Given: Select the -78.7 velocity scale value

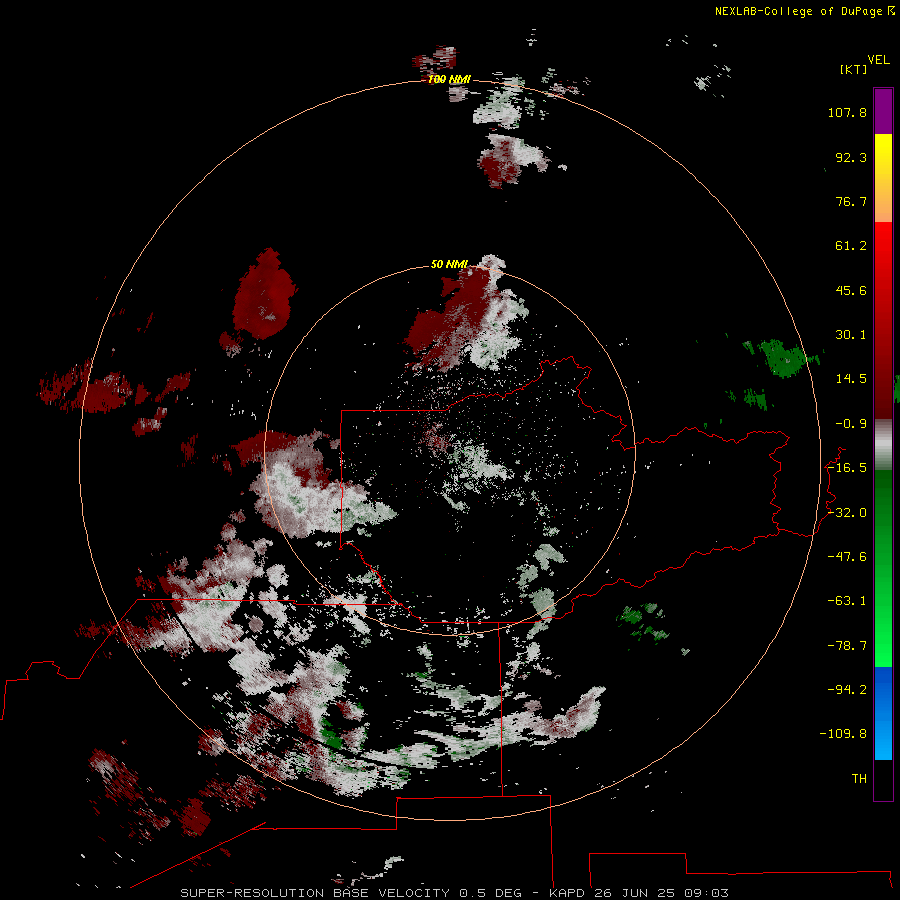Looking at the screenshot, I should point(847,646).
